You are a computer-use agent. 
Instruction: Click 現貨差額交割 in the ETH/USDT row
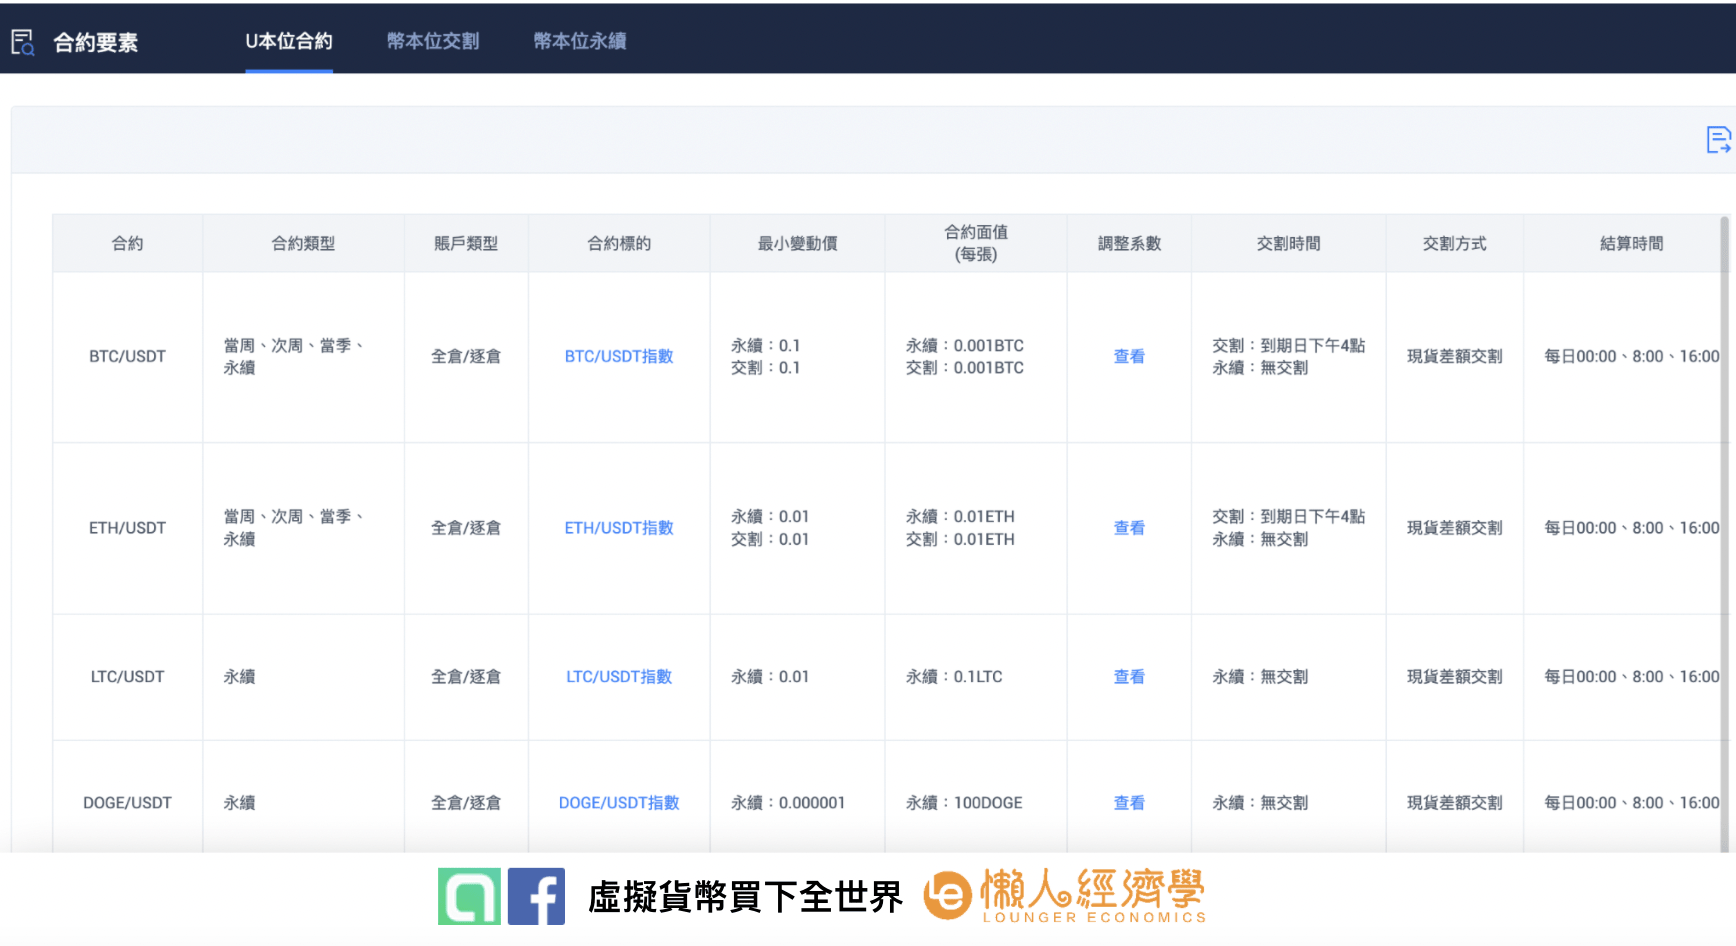[x=1454, y=528]
